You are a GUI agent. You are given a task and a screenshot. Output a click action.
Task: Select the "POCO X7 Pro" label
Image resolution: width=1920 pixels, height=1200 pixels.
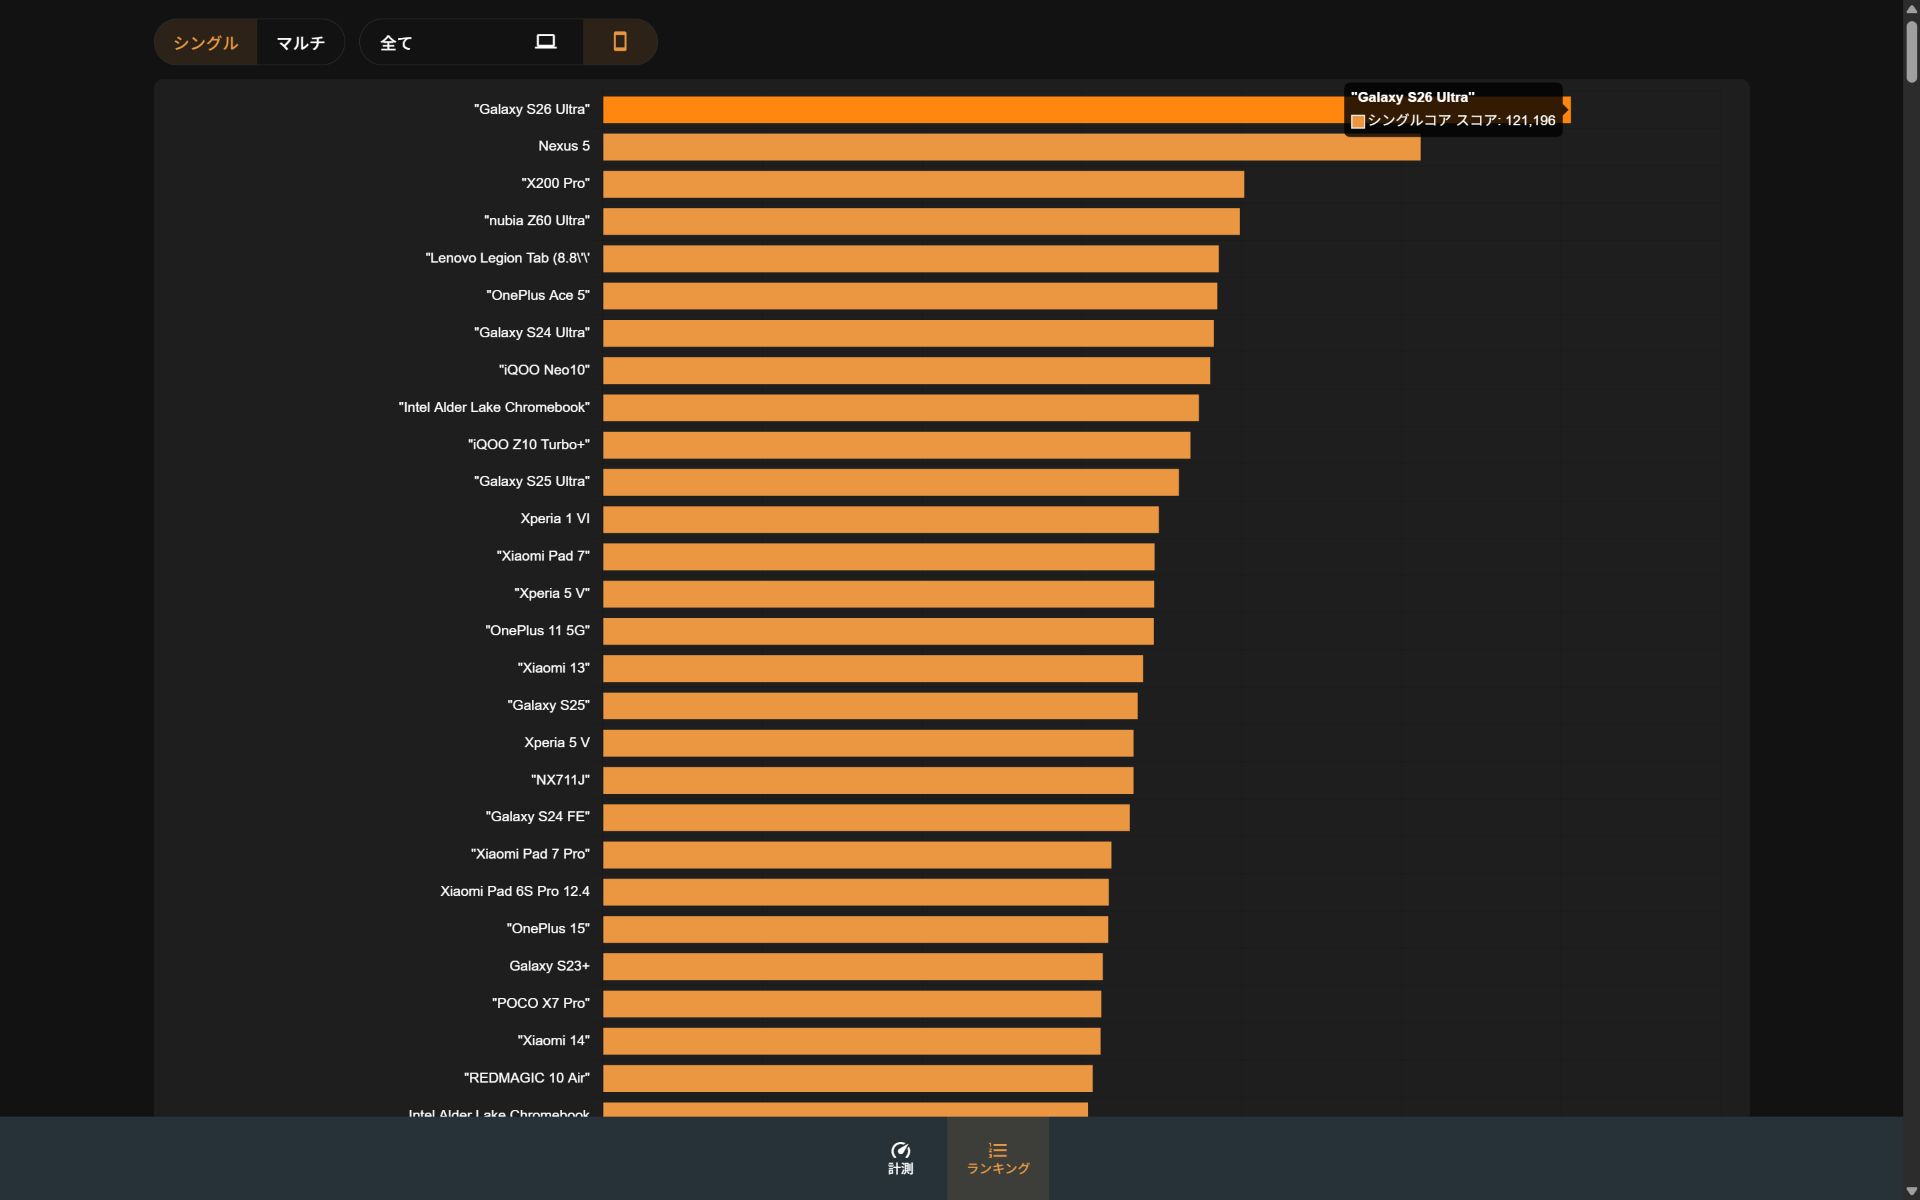pyautogui.click(x=541, y=1003)
